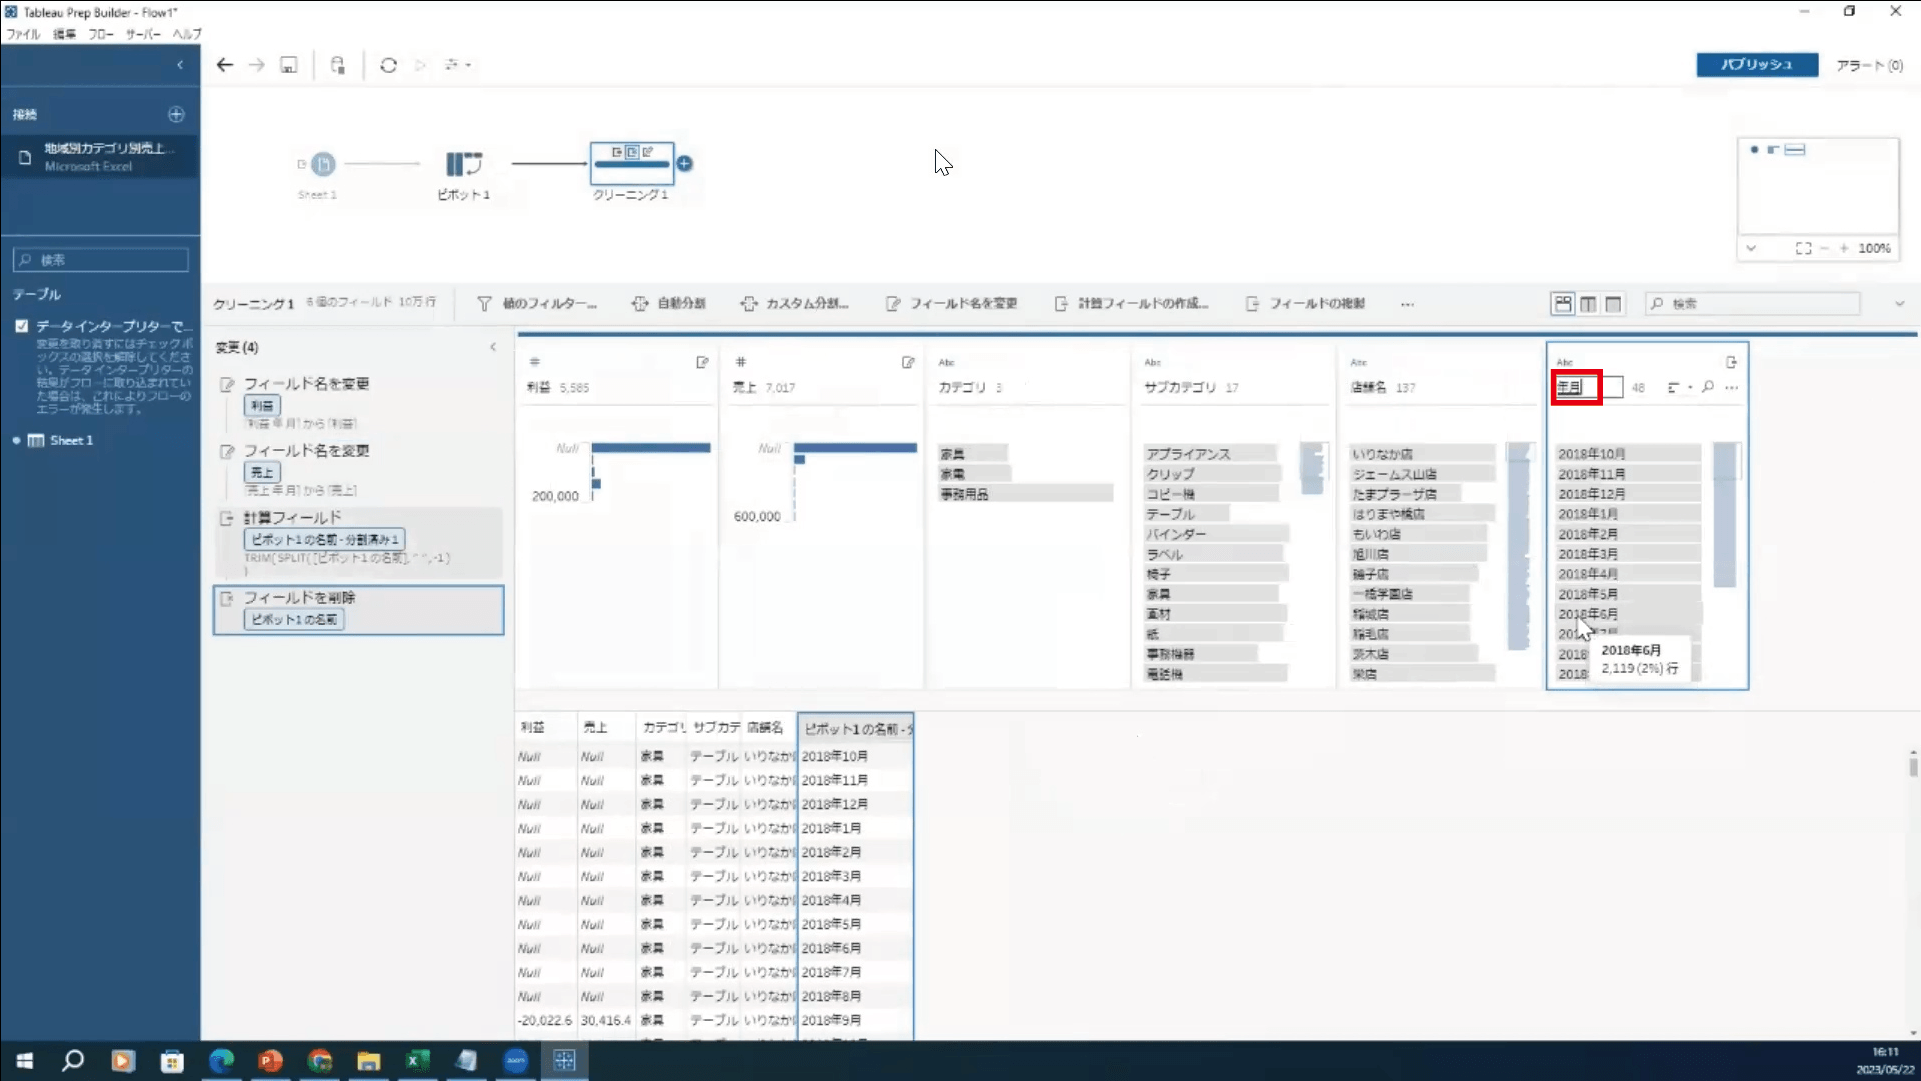The image size is (1921, 1081).
Task: Click the data connection refresh icon
Action: (338, 65)
